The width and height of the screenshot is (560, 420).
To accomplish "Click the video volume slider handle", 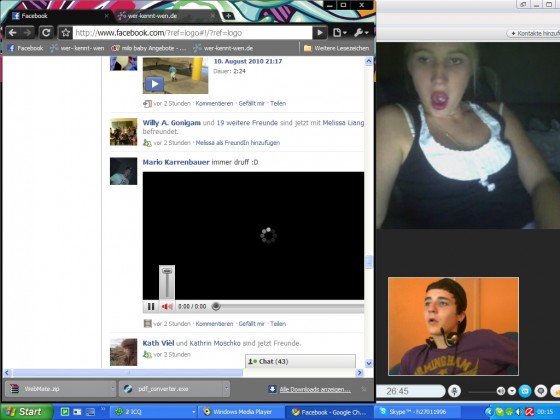I will (167, 271).
